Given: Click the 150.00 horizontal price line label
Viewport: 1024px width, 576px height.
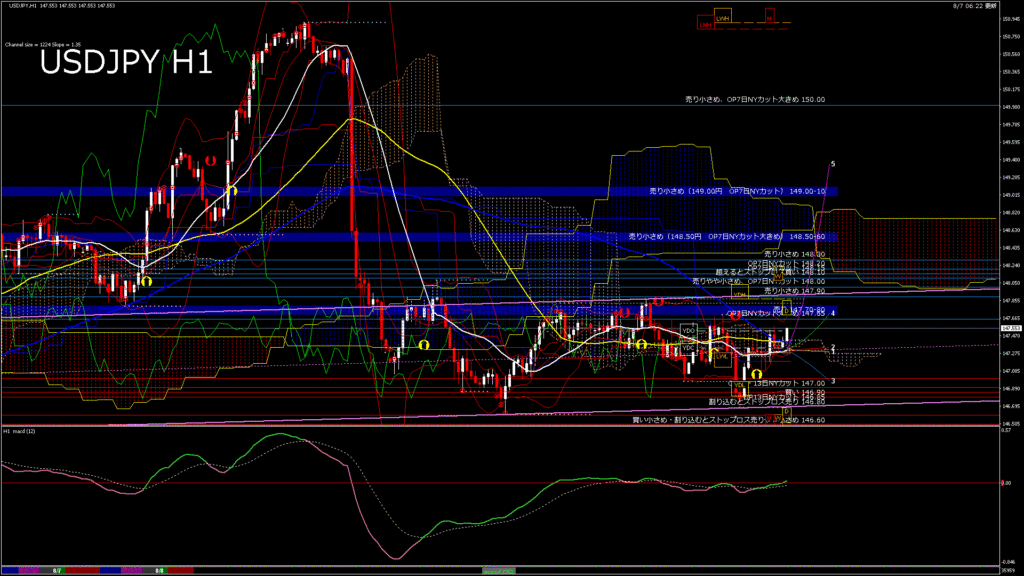Looking at the screenshot, I should [x=754, y=100].
